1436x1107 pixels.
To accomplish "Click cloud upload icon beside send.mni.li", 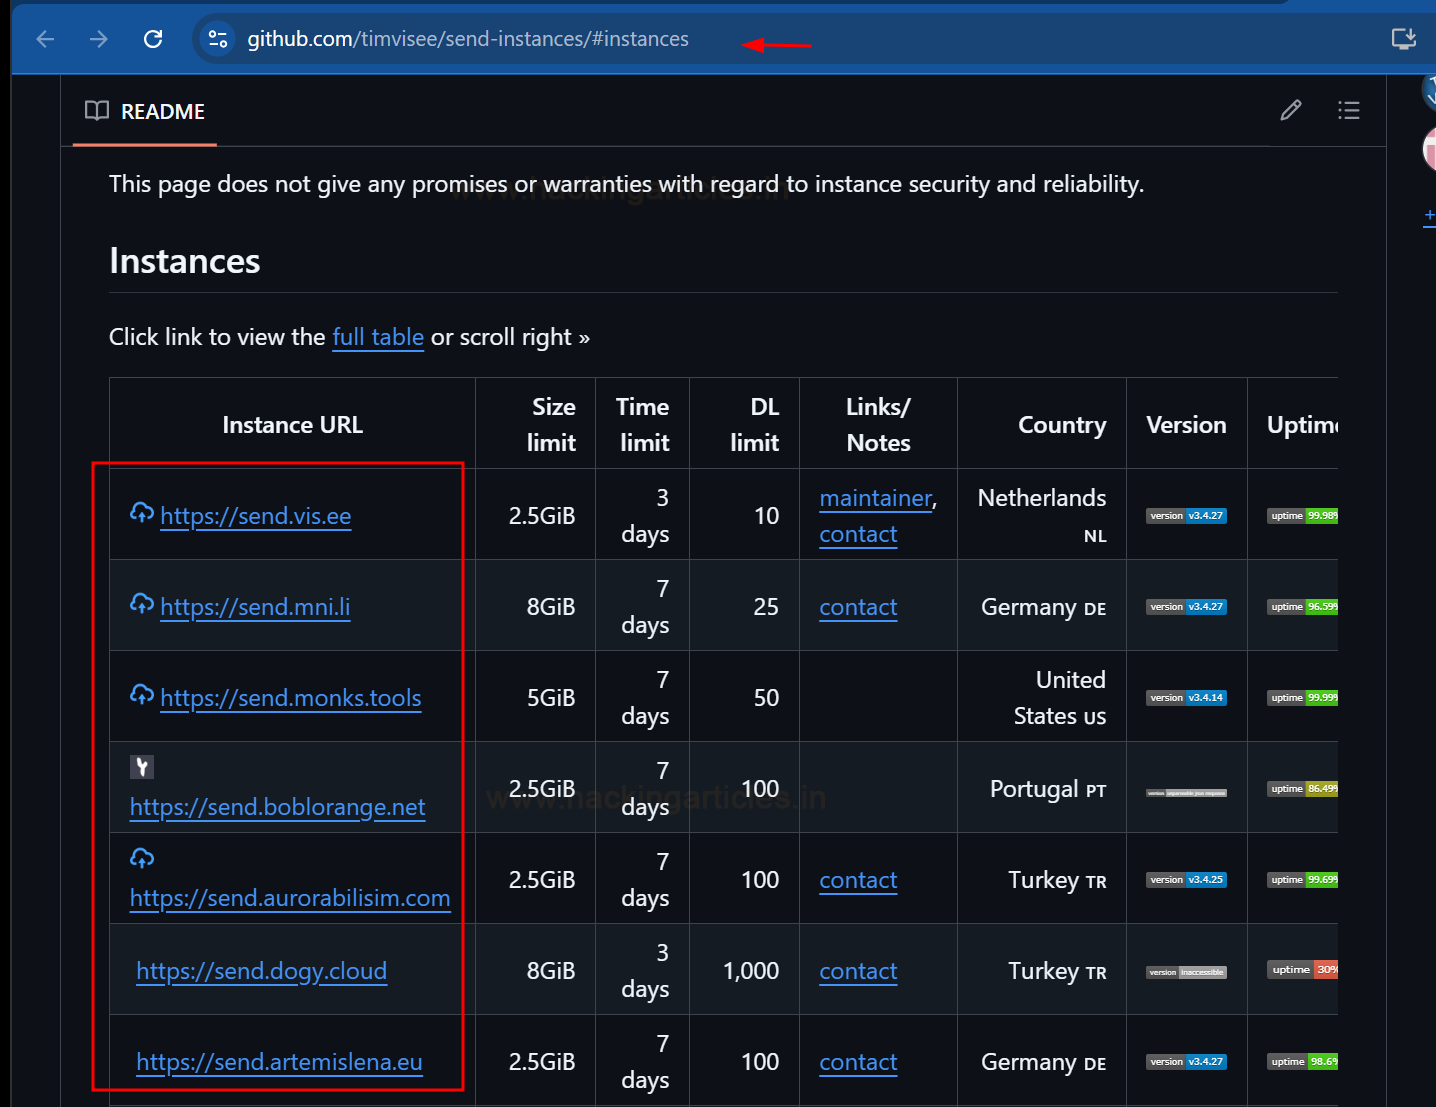I will (x=142, y=604).
